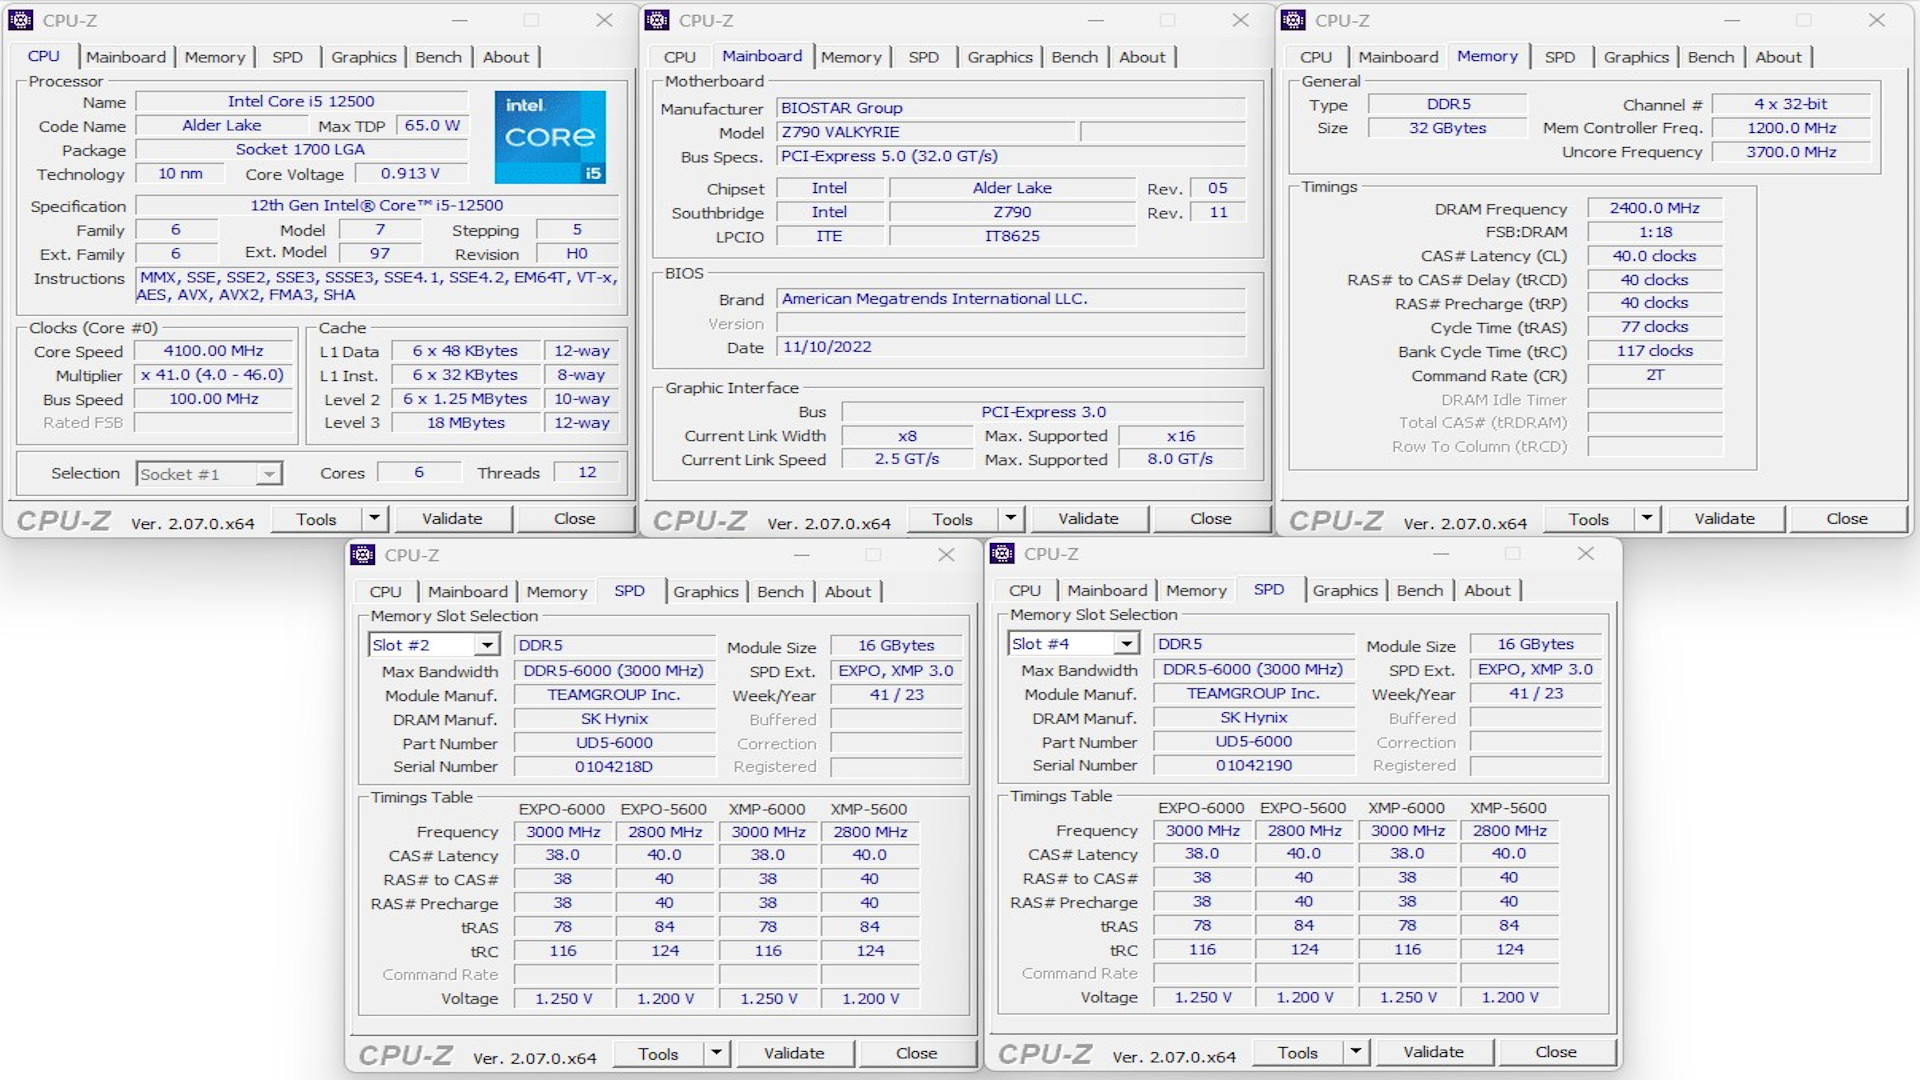Image resolution: width=1920 pixels, height=1080 pixels.
Task: Click the CPU-Z logo at the bottom of the Memory window
Action: [1335, 520]
